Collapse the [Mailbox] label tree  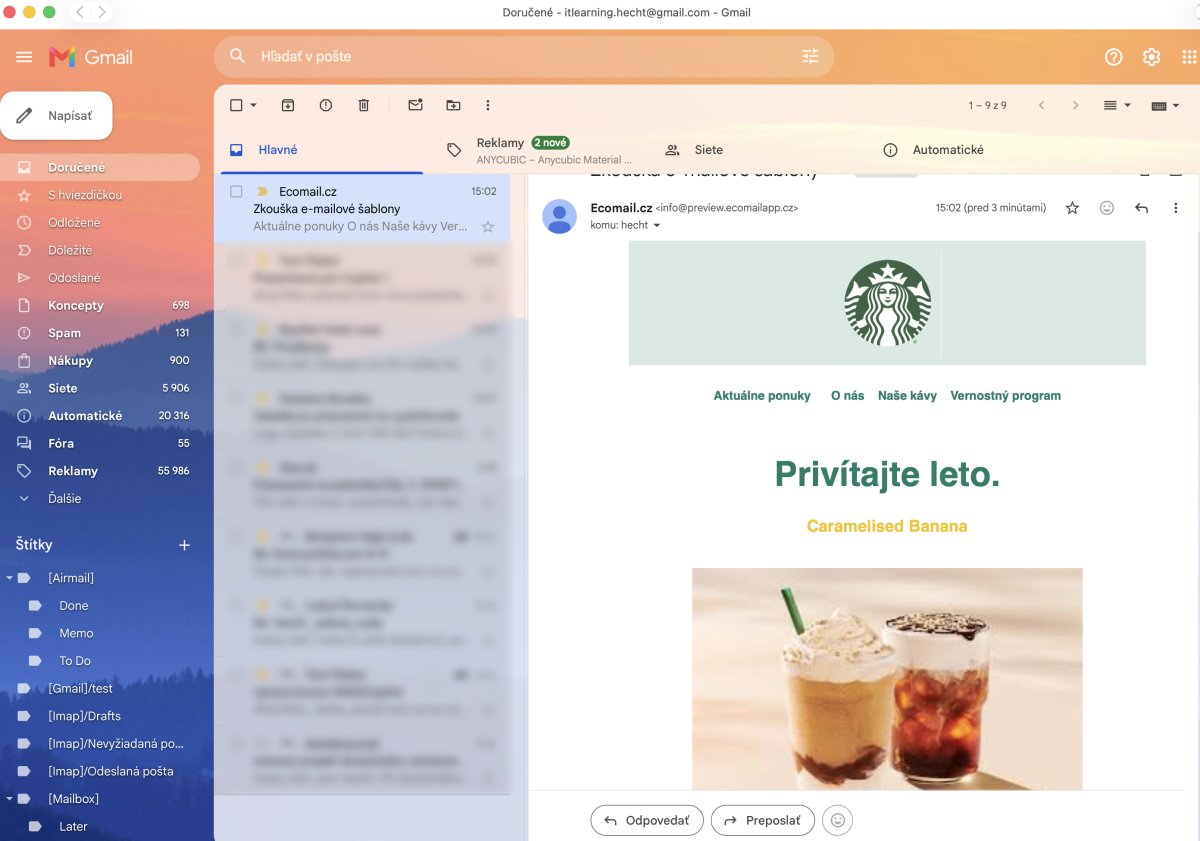coord(10,799)
